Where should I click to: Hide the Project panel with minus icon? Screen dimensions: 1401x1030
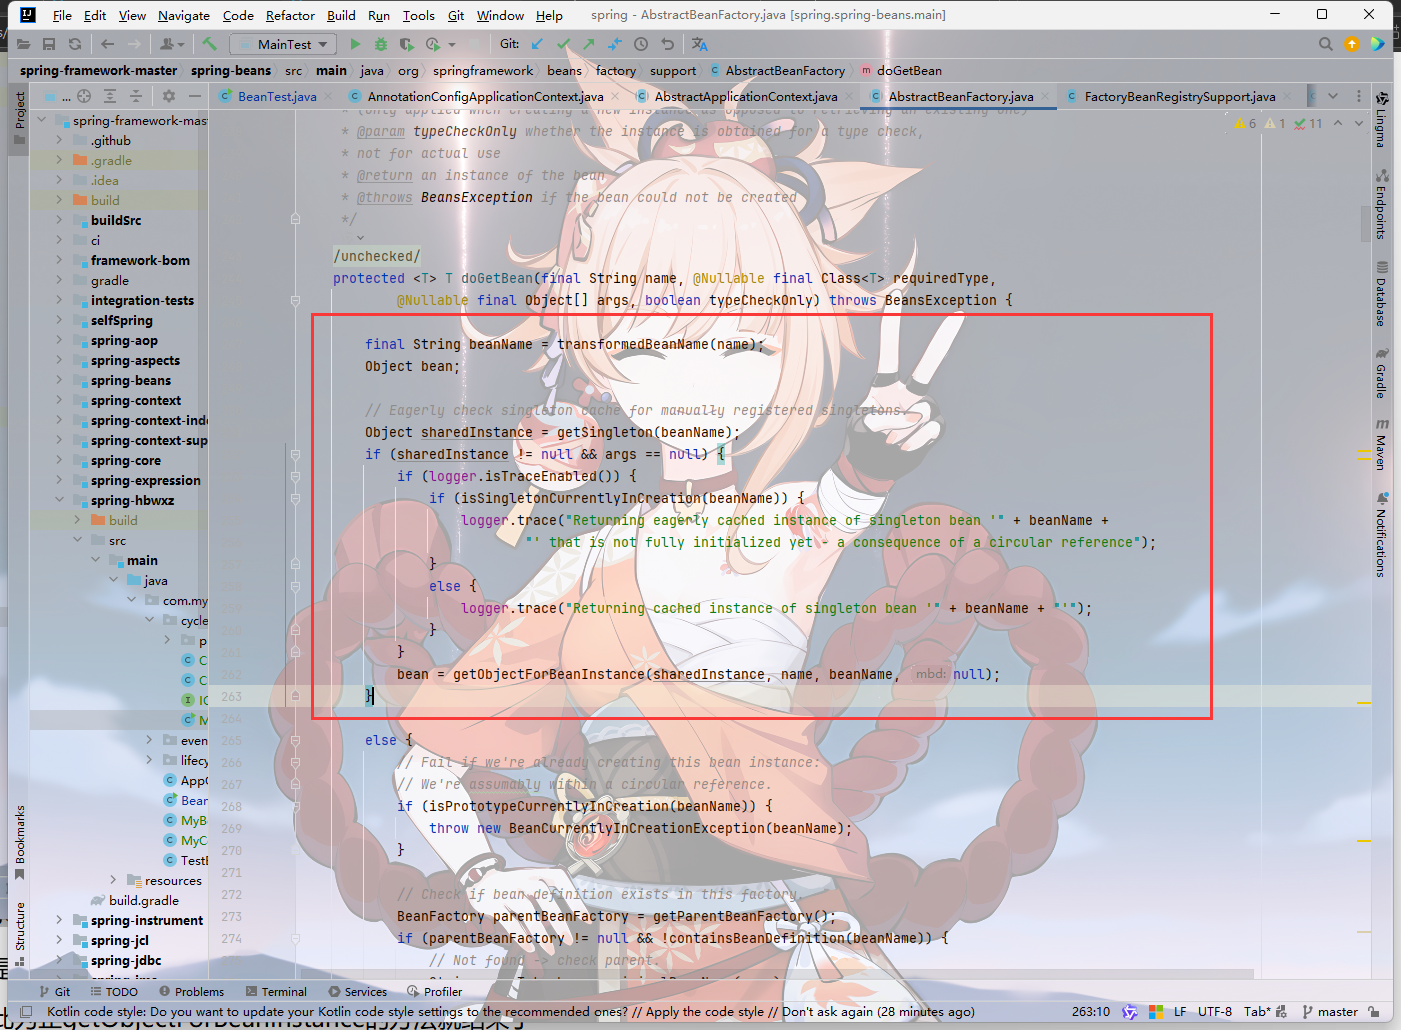click(195, 96)
